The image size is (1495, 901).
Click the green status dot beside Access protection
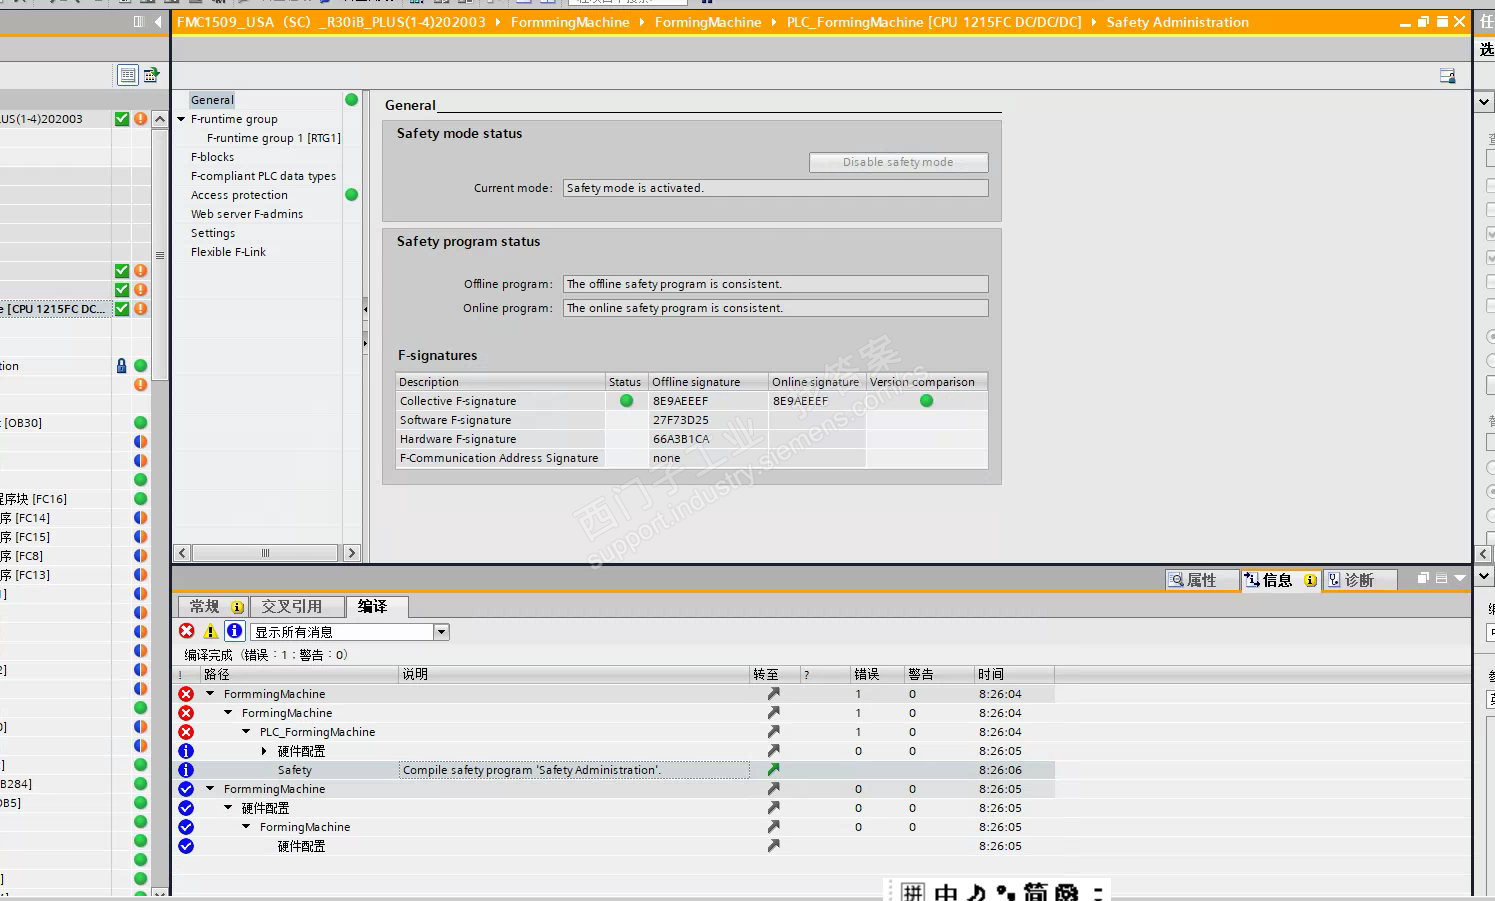point(352,195)
